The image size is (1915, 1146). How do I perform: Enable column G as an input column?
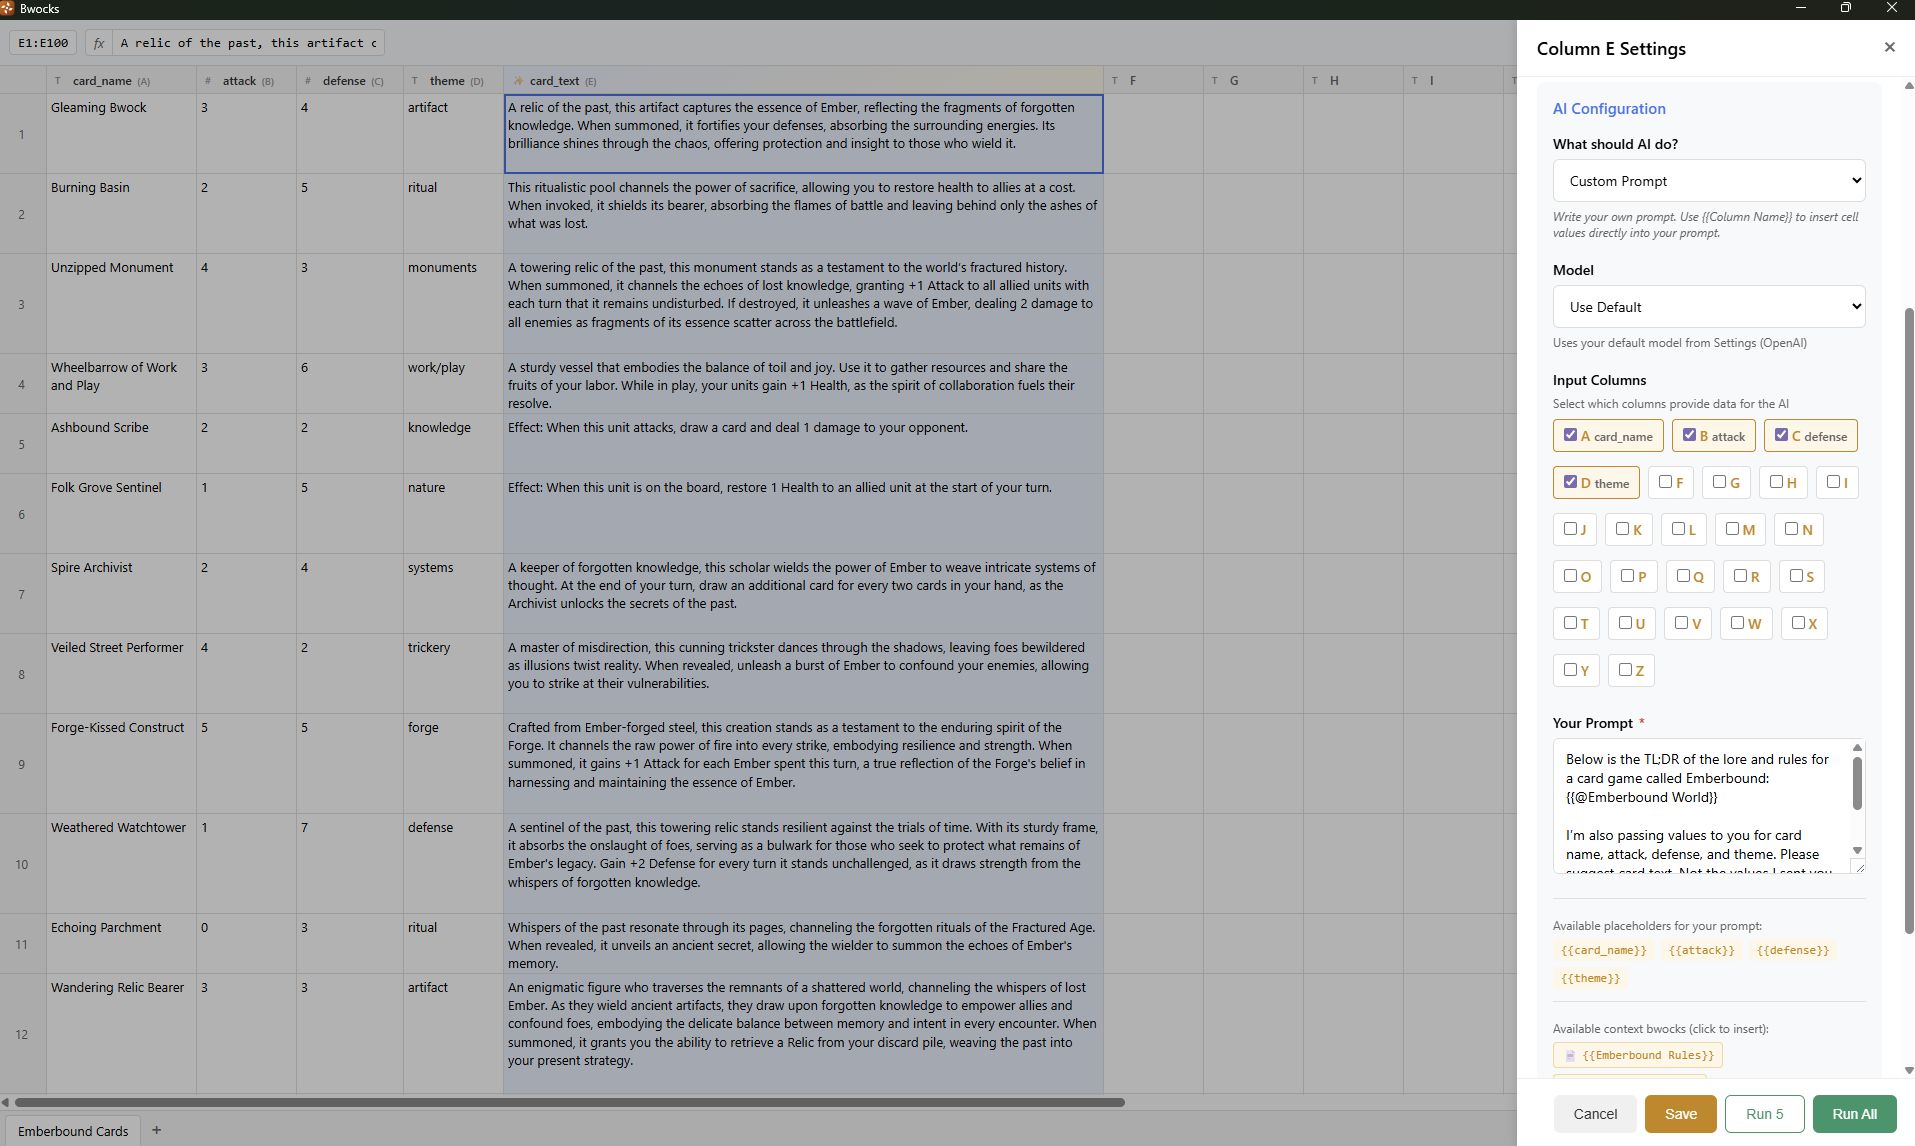[1718, 482]
